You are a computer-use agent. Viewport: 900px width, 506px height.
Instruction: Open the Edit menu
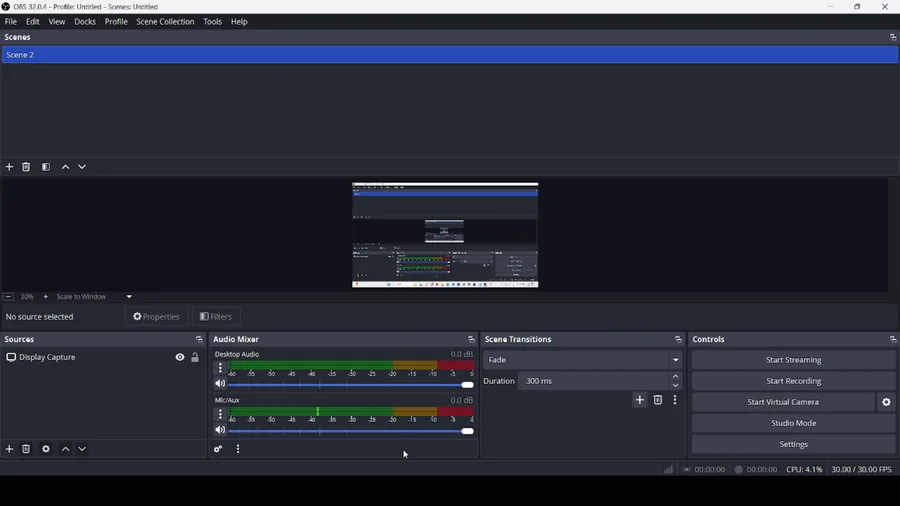coord(33,22)
